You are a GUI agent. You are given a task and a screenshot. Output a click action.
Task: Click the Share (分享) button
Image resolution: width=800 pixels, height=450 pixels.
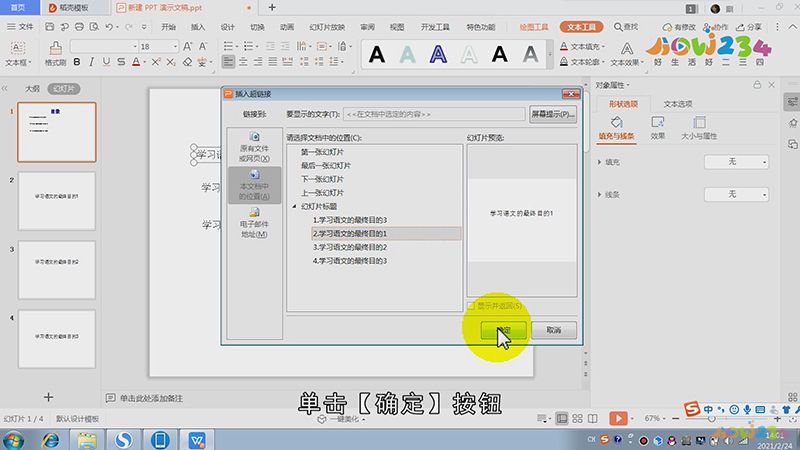[749, 27]
